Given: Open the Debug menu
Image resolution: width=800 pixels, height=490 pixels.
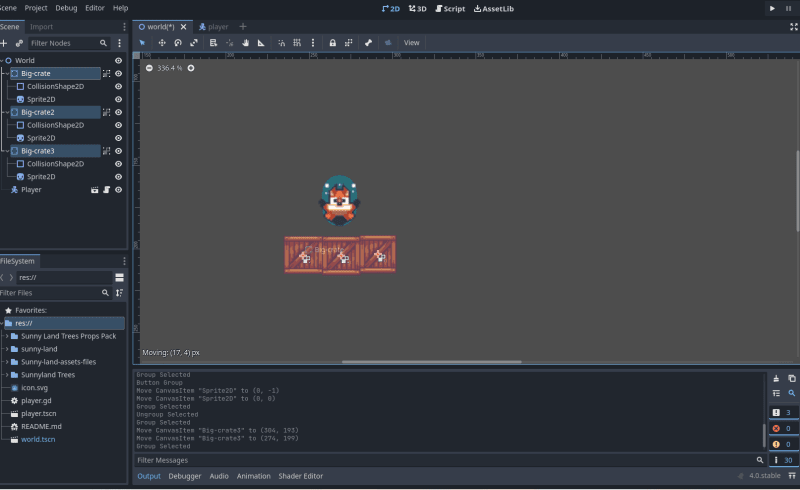Looking at the screenshot, I should point(66,8).
